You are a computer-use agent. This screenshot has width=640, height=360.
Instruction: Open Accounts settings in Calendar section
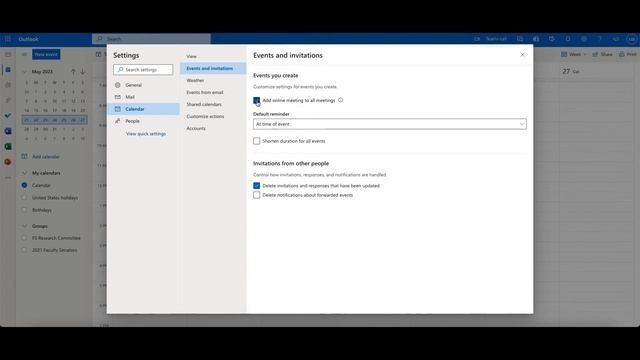(x=196, y=128)
